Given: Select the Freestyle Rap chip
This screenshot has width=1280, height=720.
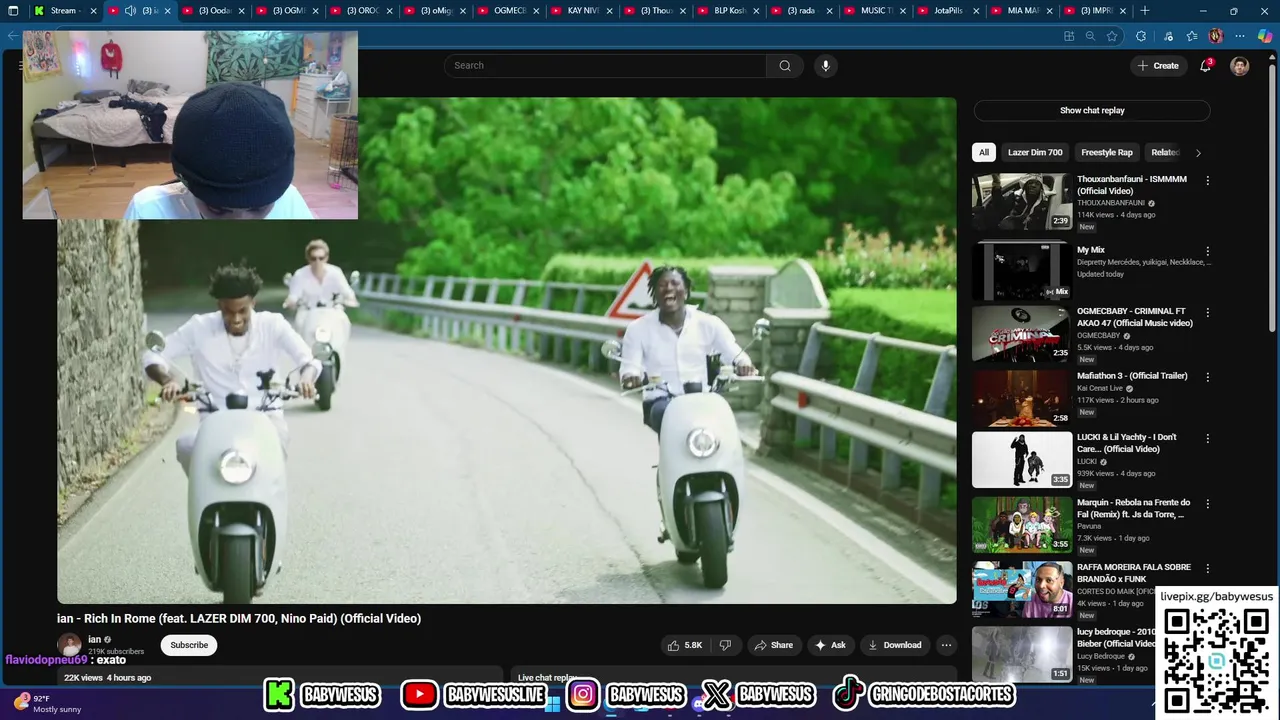Looking at the screenshot, I should tap(1107, 152).
